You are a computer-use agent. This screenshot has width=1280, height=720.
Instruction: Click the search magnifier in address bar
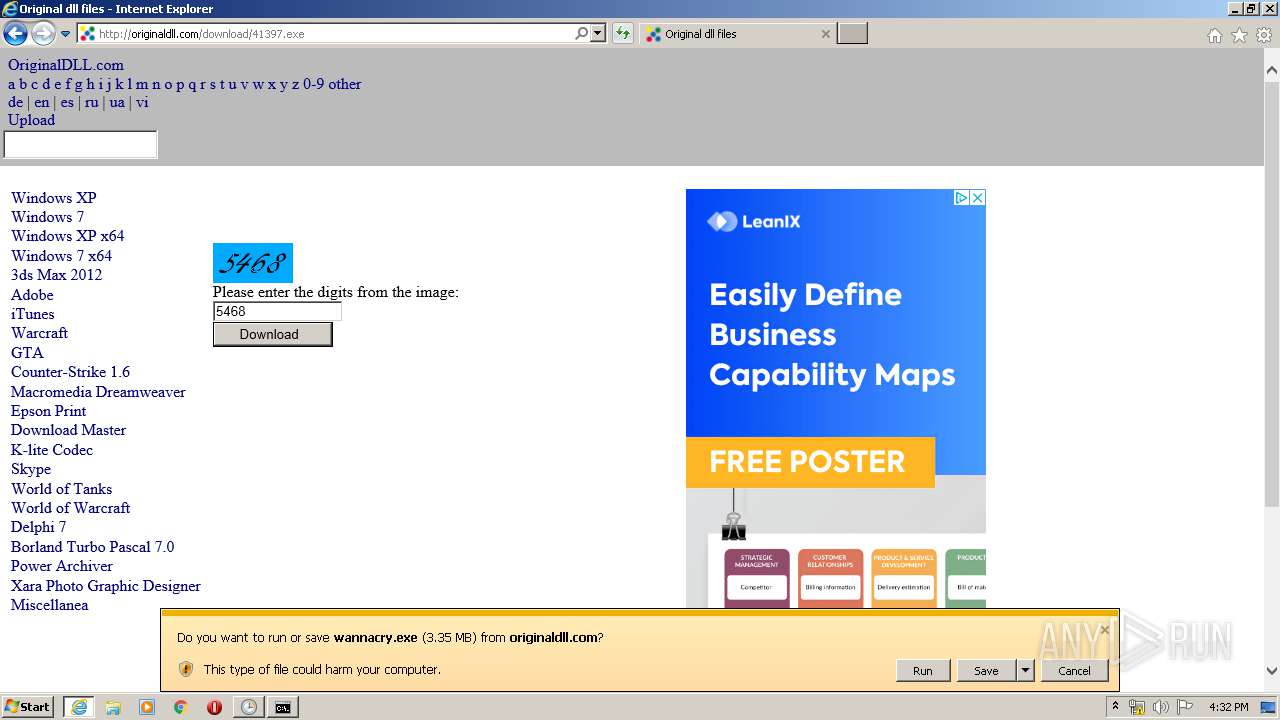pyautogui.click(x=581, y=33)
